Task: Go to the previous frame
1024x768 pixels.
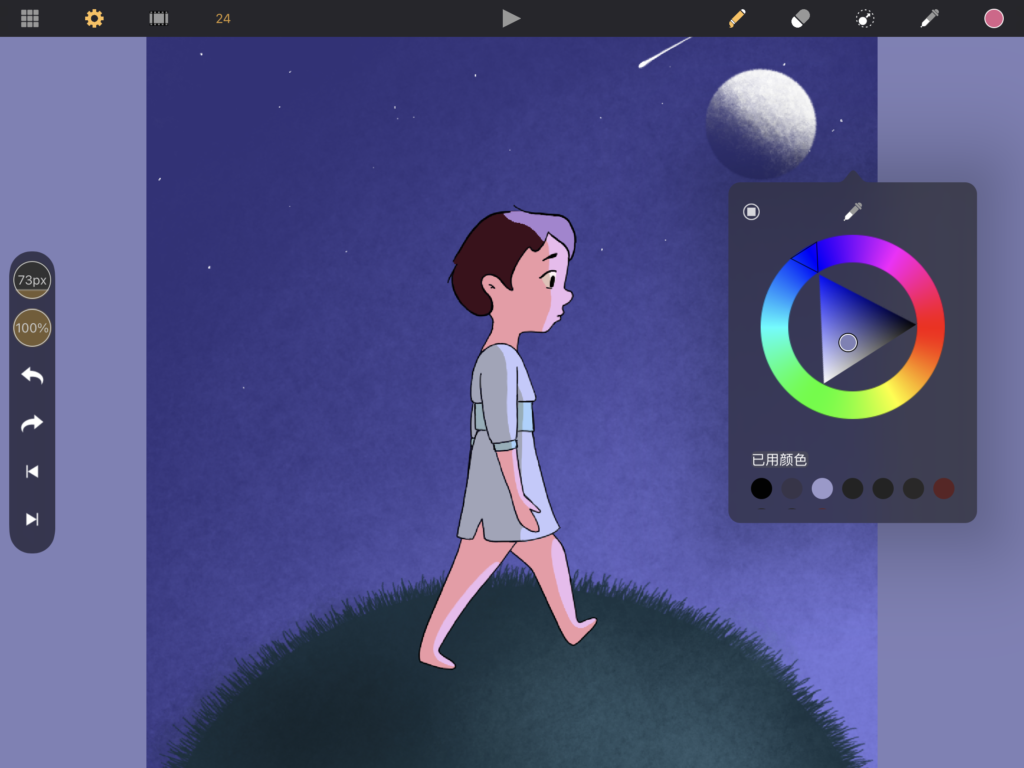Action: [32, 472]
